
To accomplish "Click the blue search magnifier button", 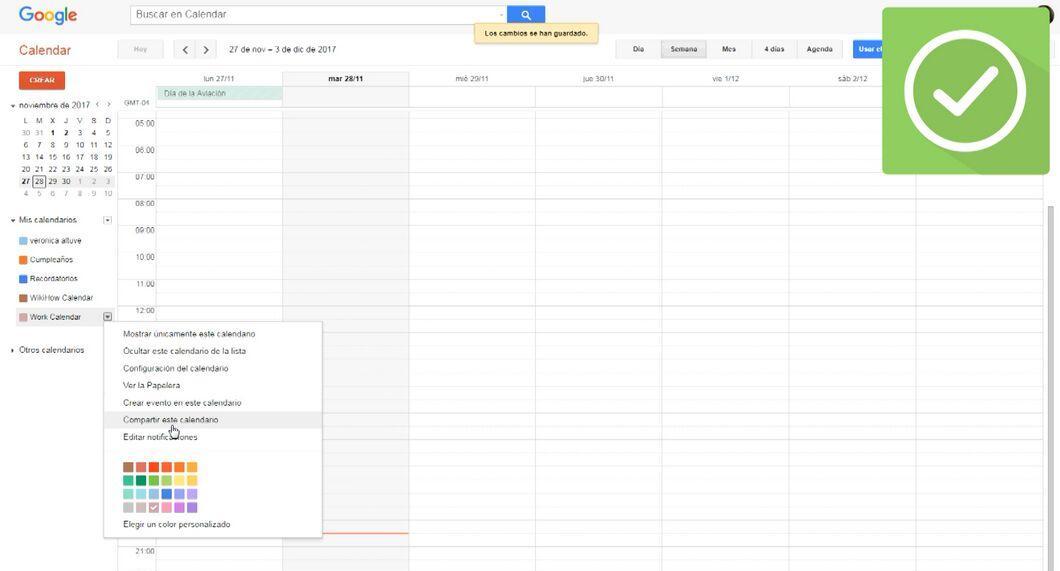I will pos(526,14).
